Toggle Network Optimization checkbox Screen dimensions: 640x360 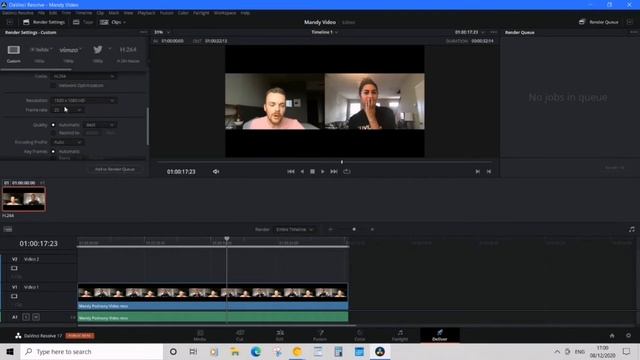coord(53,86)
